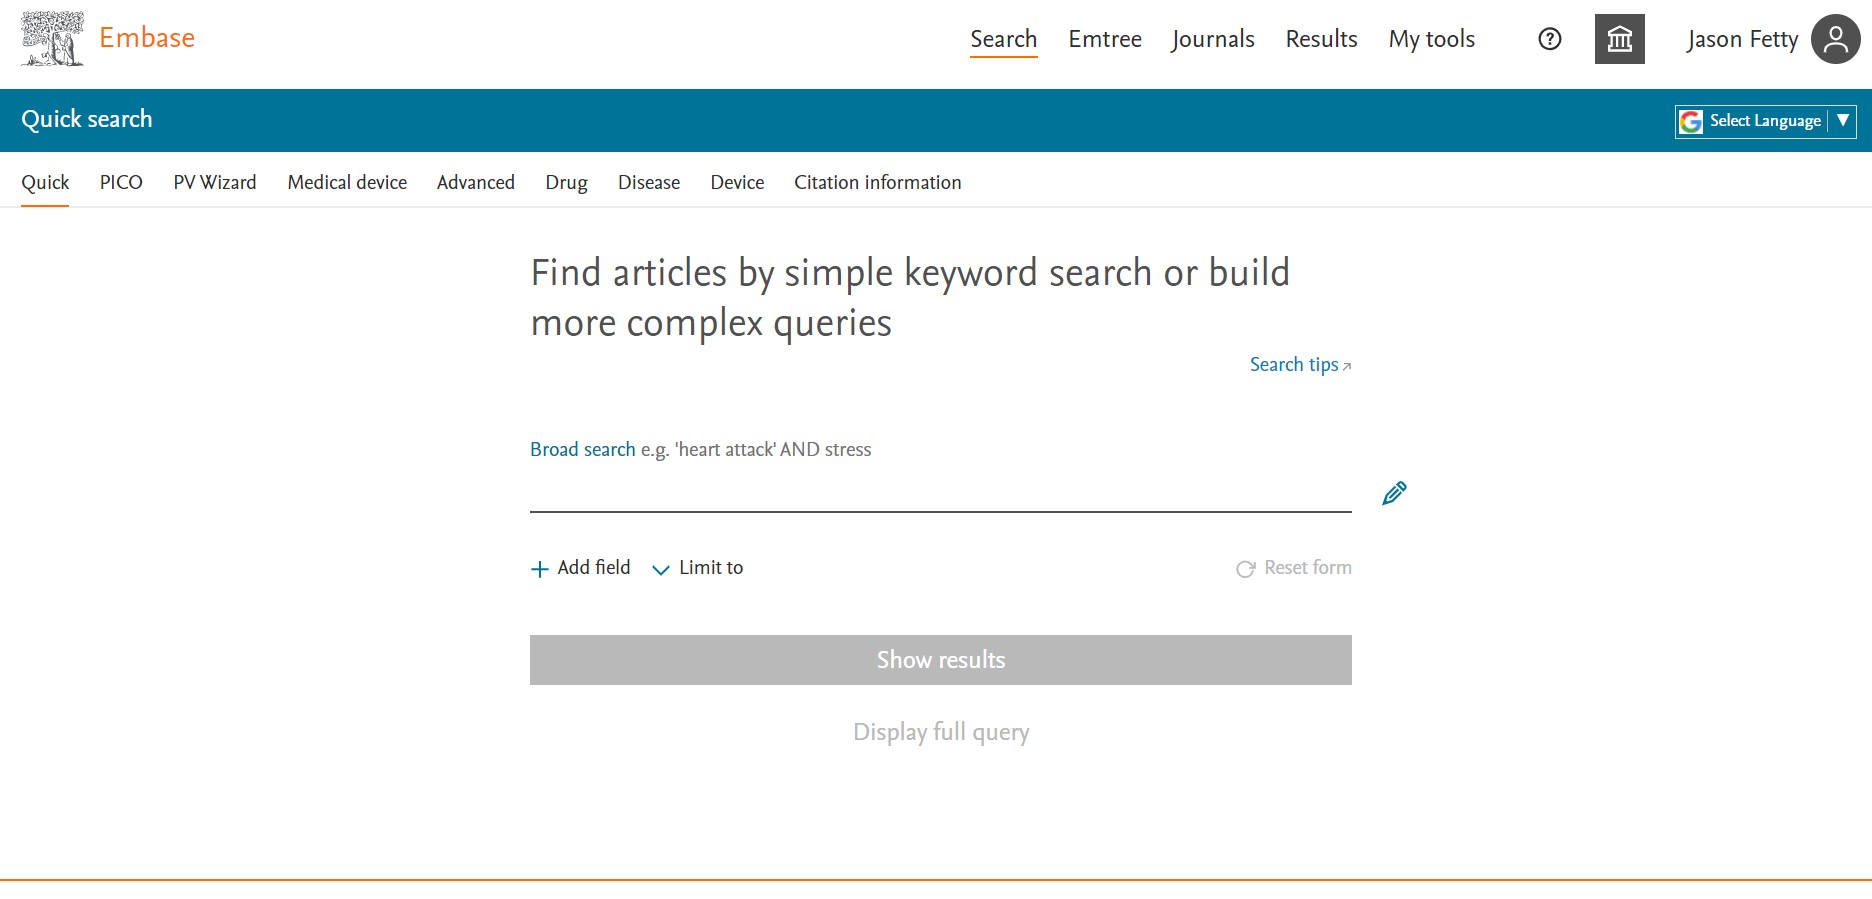Image resolution: width=1872 pixels, height=899 pixels.
Task: Go to the Journals page
Action: pyautogui.click(x=1212, y=39)
